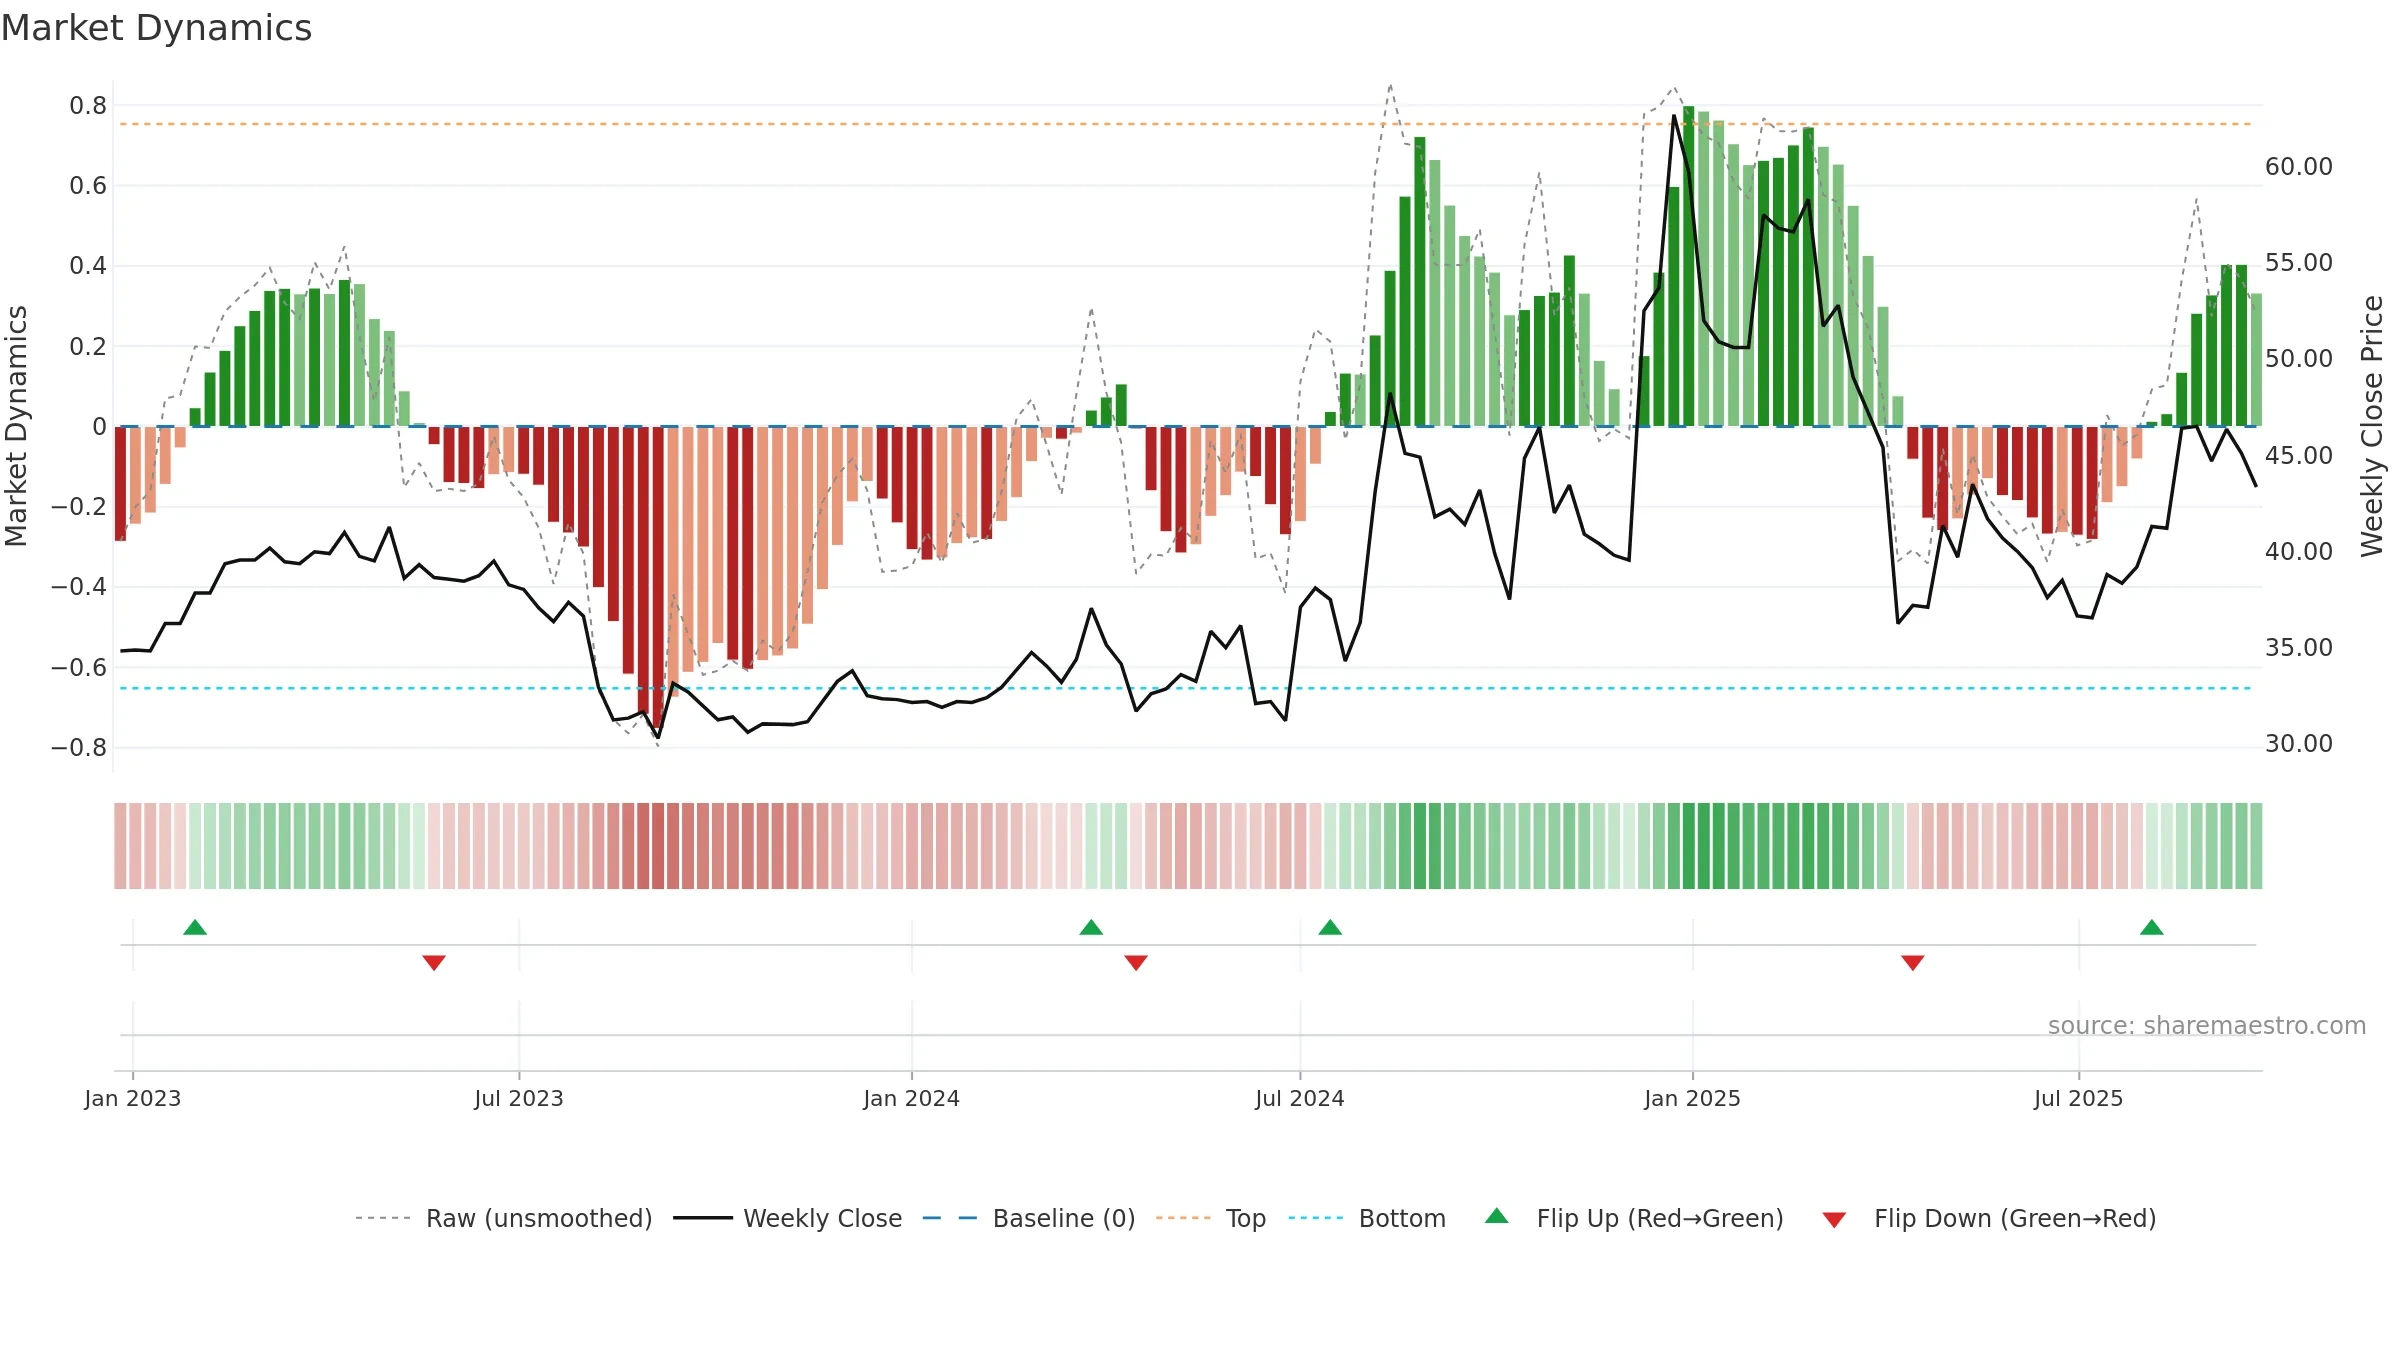This screenshot has width=2400, height=1350.
Task: Click the 0.6 left axis tick label
Action: click(88, 186)
